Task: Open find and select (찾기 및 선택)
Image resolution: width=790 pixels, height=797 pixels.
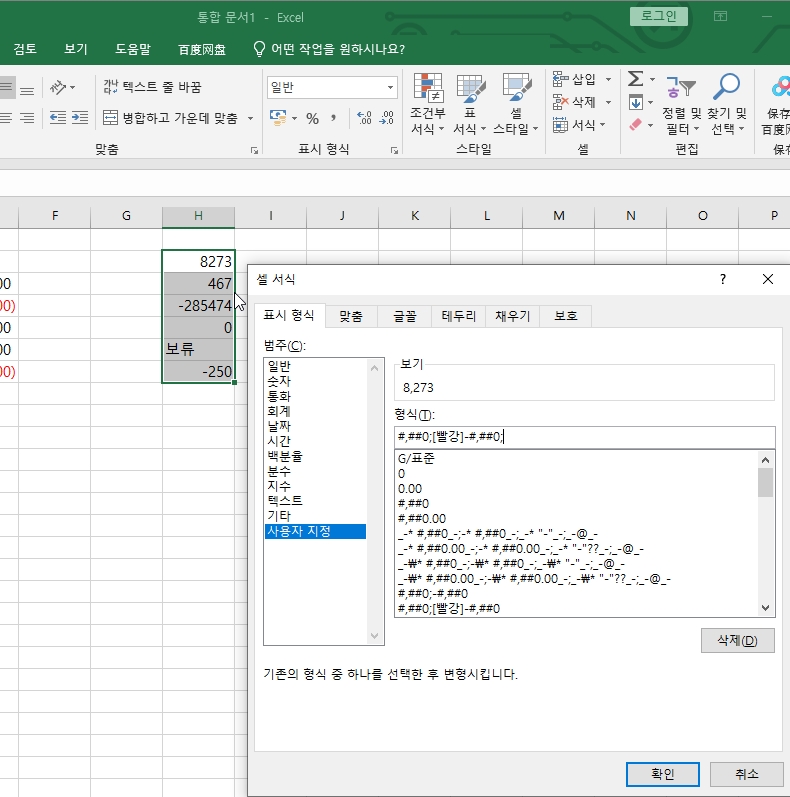Action: pos(727,104)
